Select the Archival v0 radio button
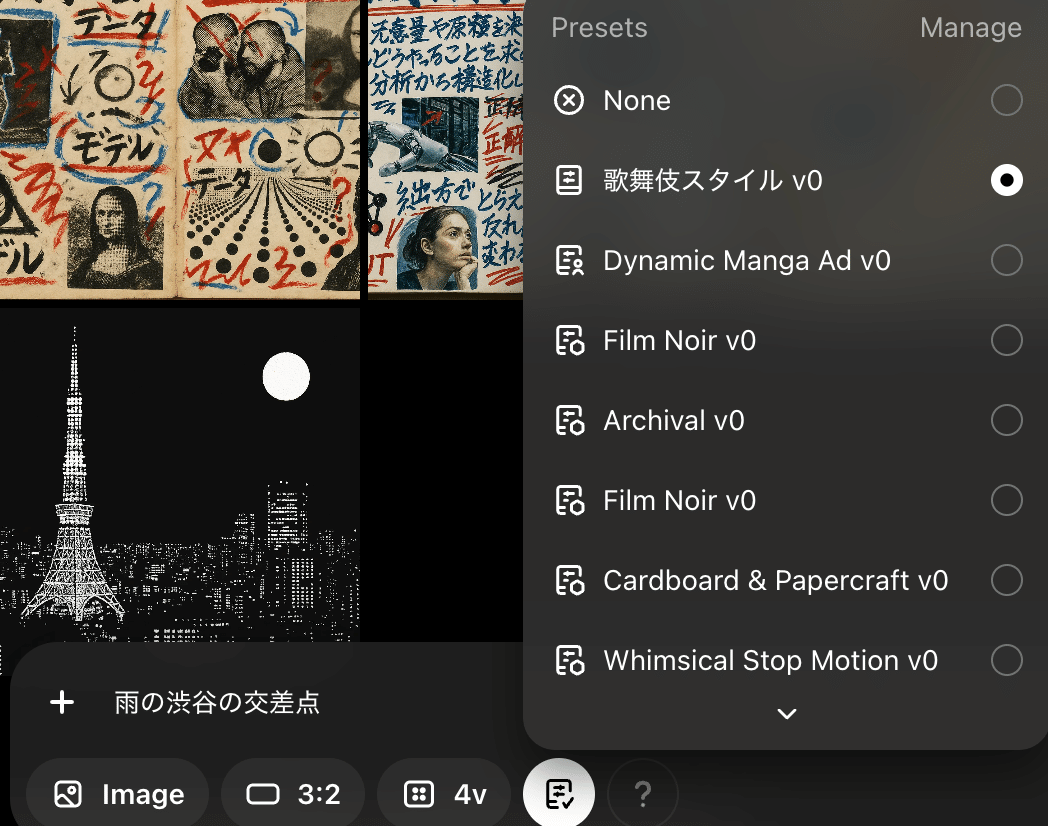 1006,421
